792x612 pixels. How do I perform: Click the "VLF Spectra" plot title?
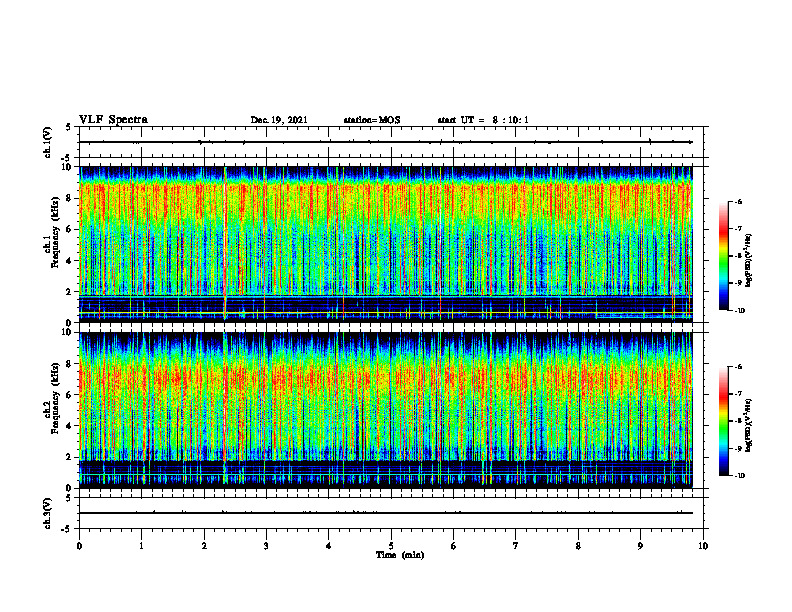point(113,120)
